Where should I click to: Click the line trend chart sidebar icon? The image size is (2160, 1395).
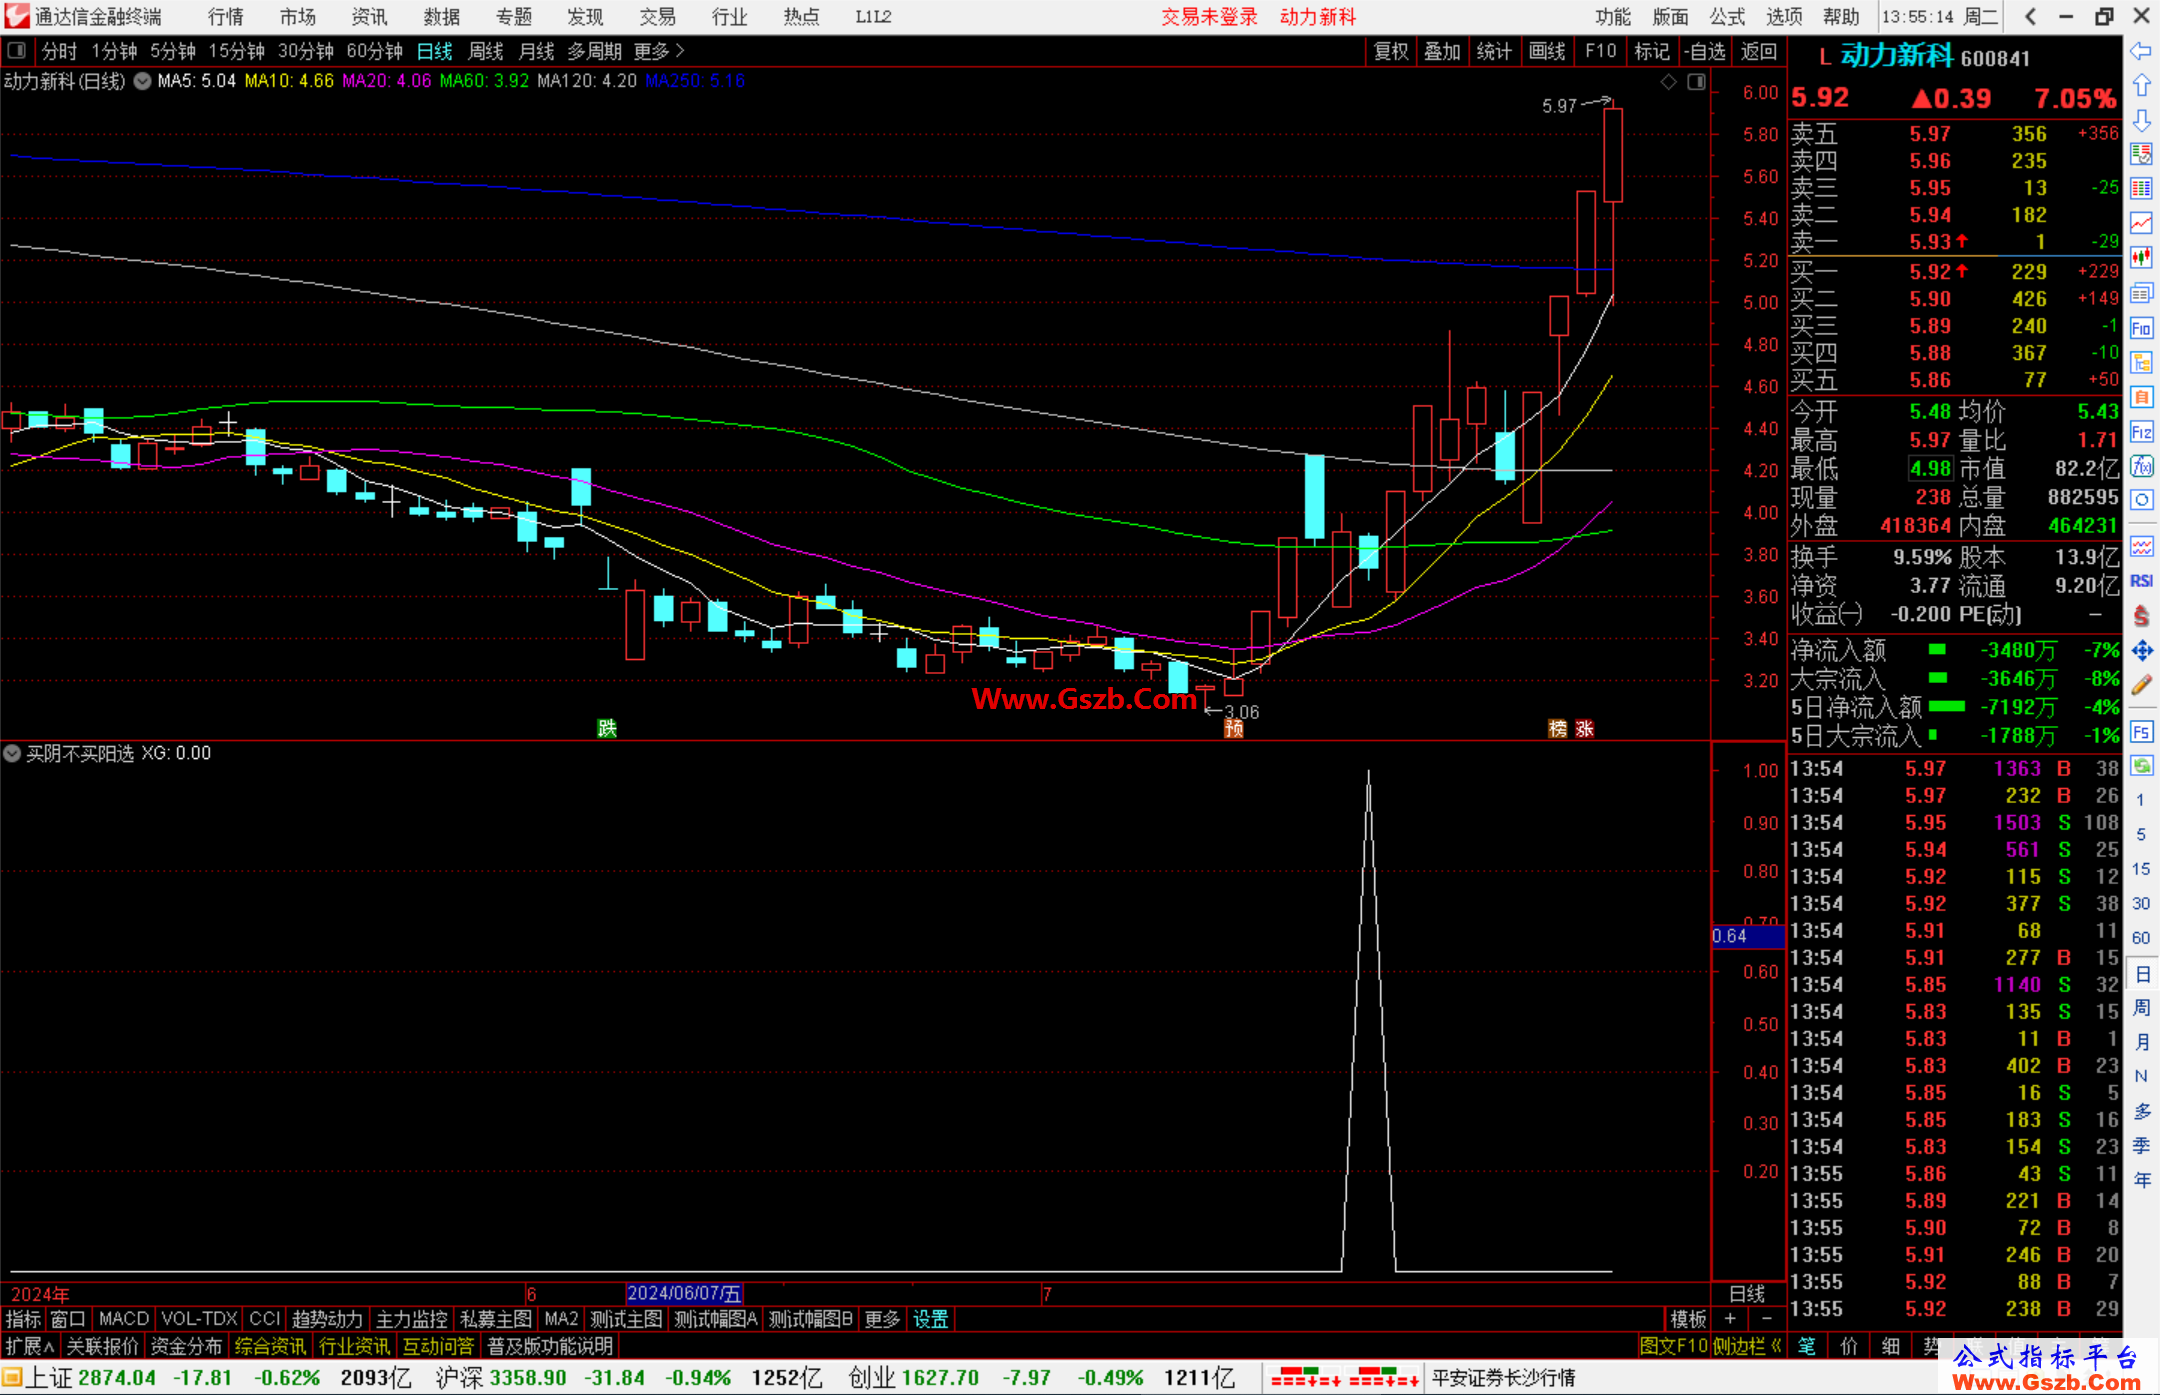(2141, 223)
